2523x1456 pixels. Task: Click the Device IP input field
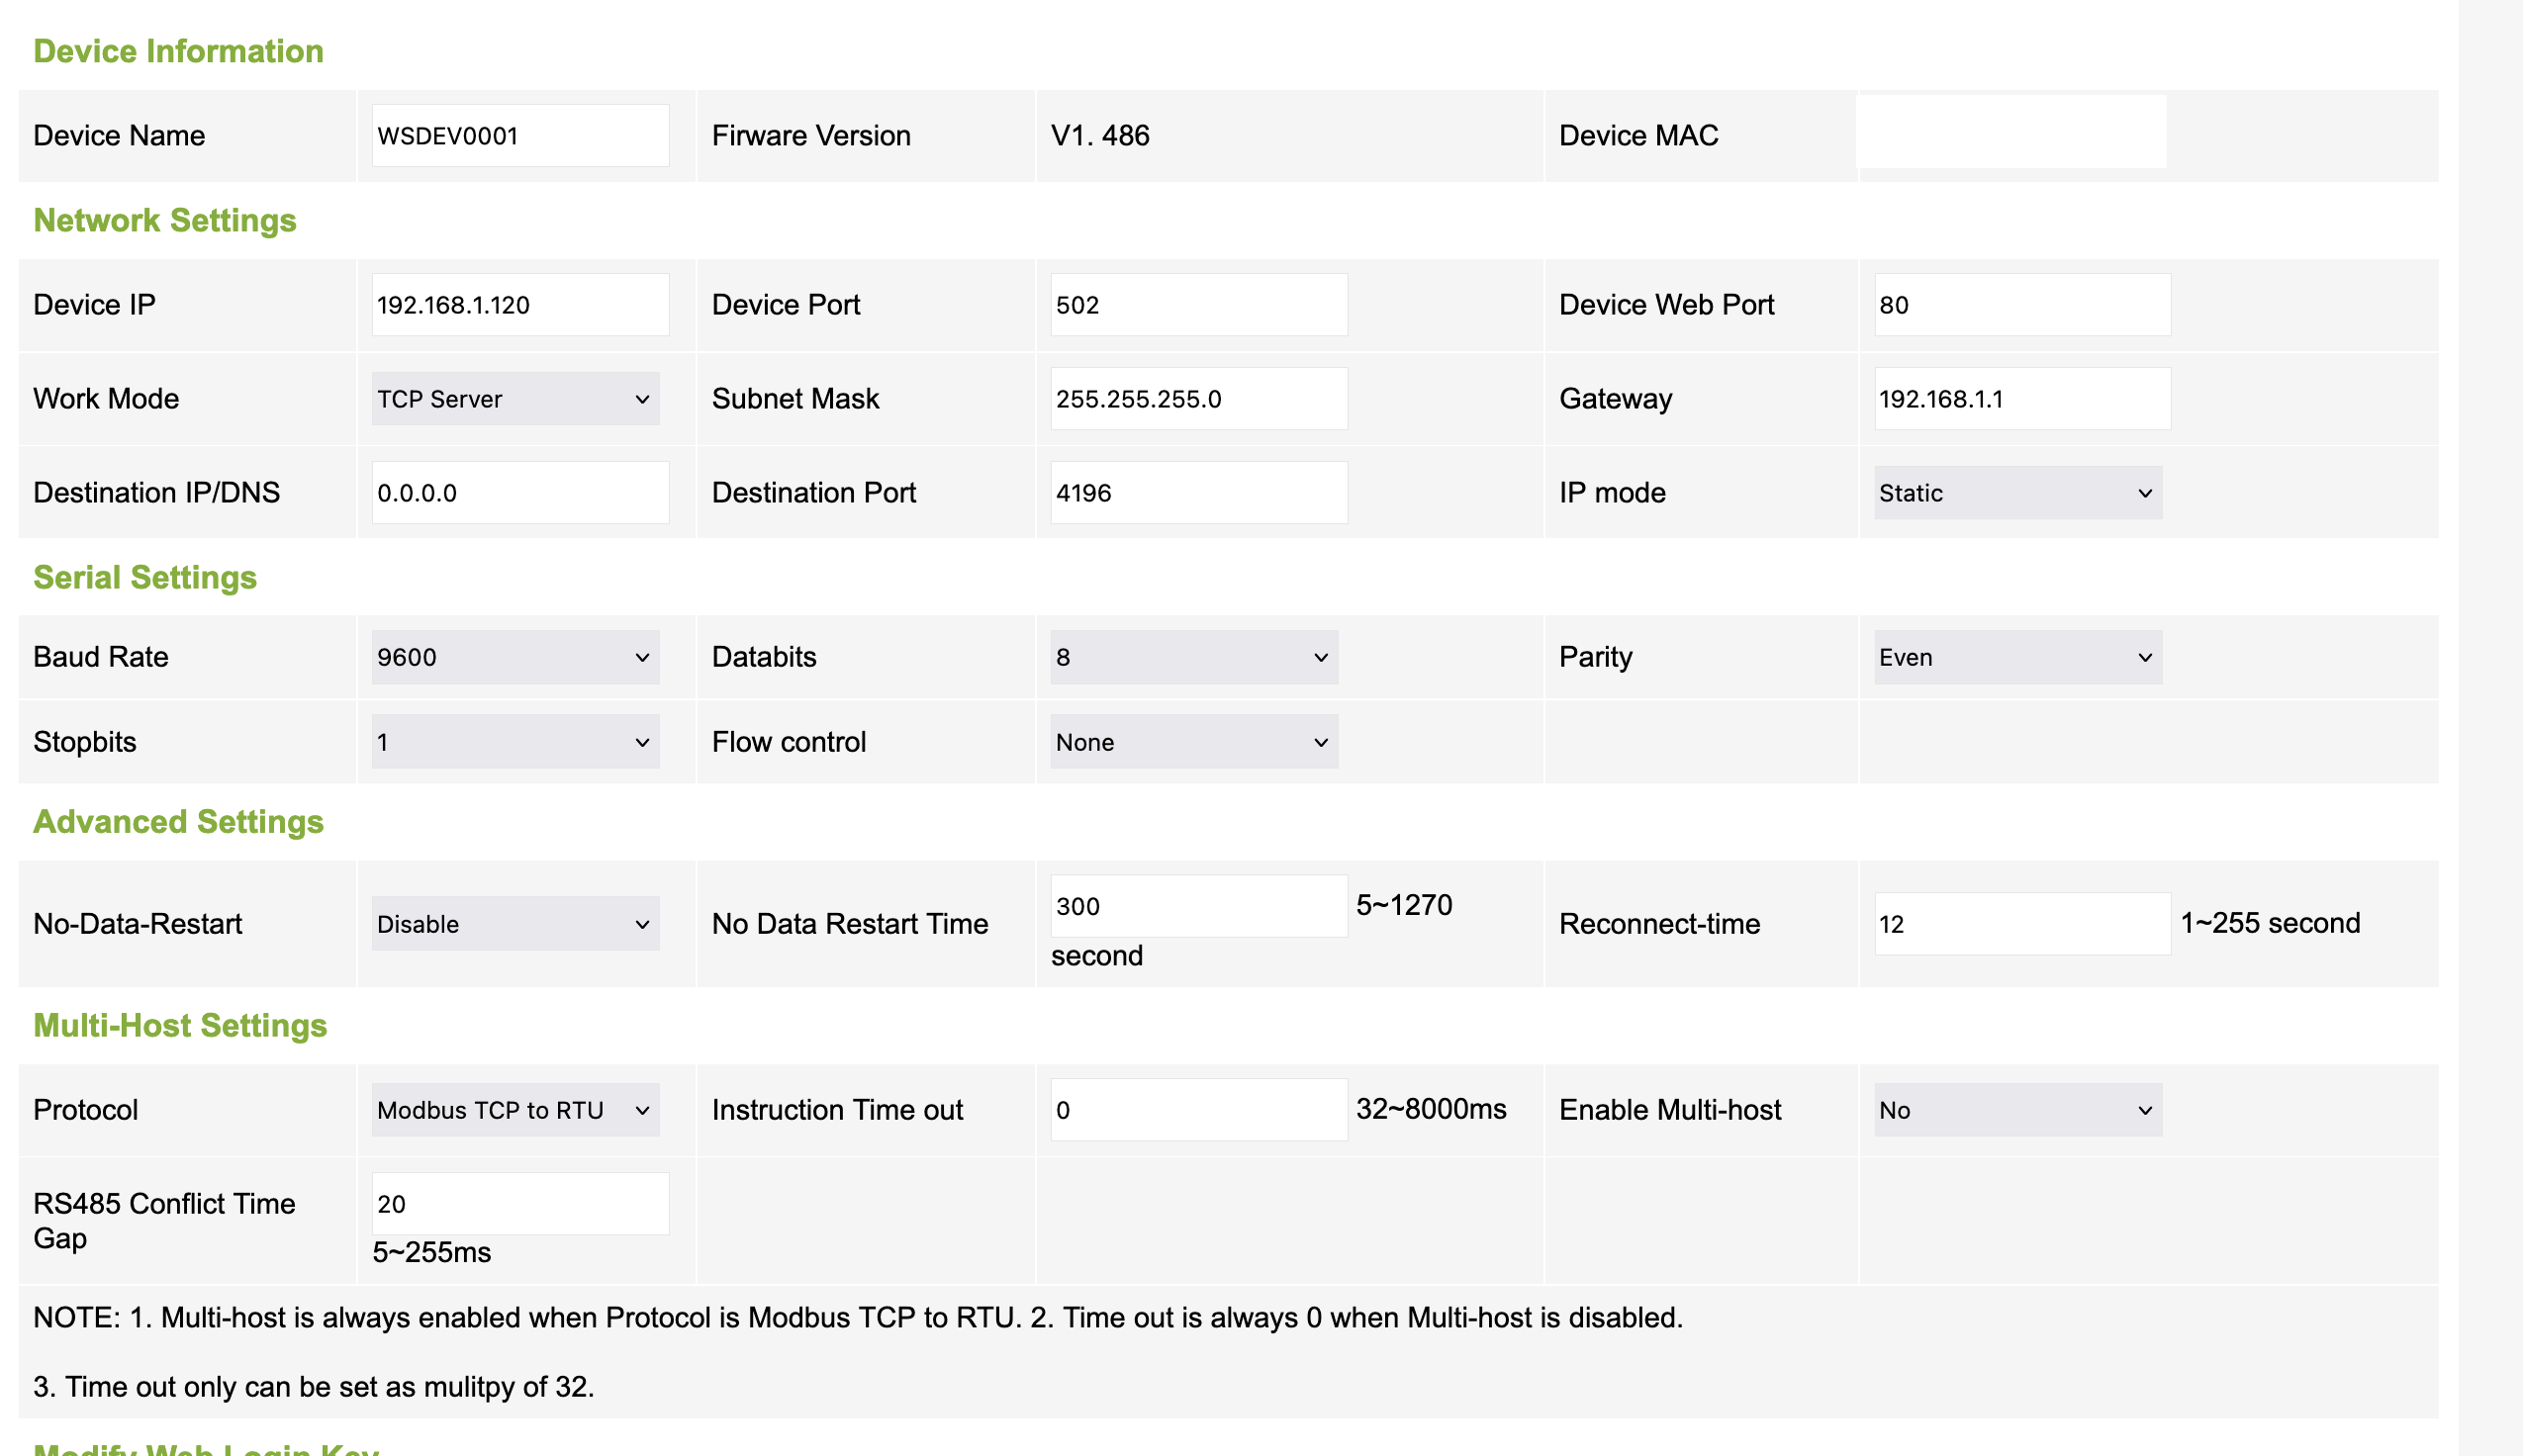coord(520,305)
